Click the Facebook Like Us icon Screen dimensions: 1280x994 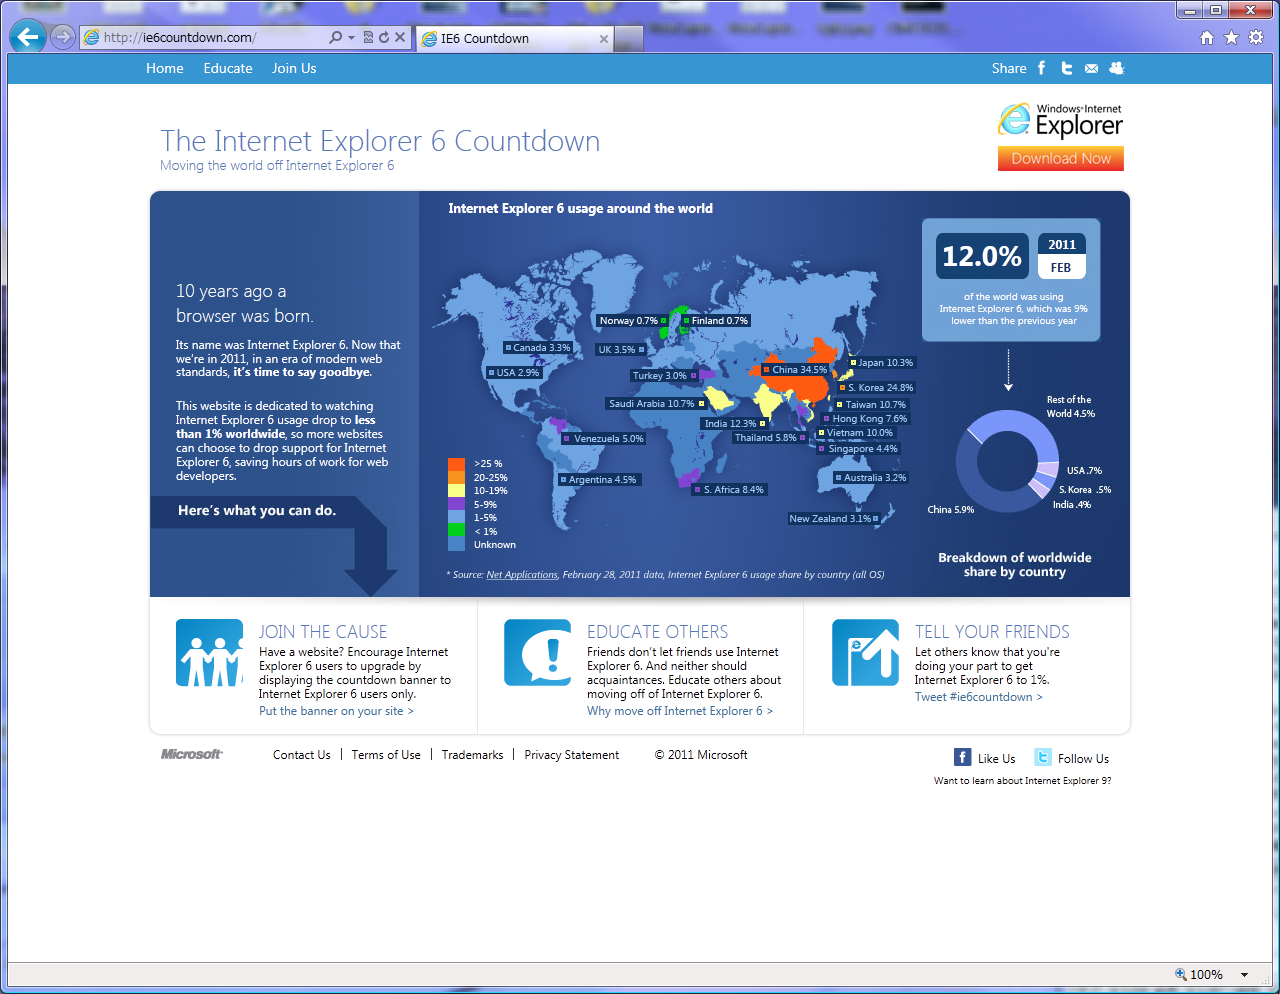click(962, 757)
